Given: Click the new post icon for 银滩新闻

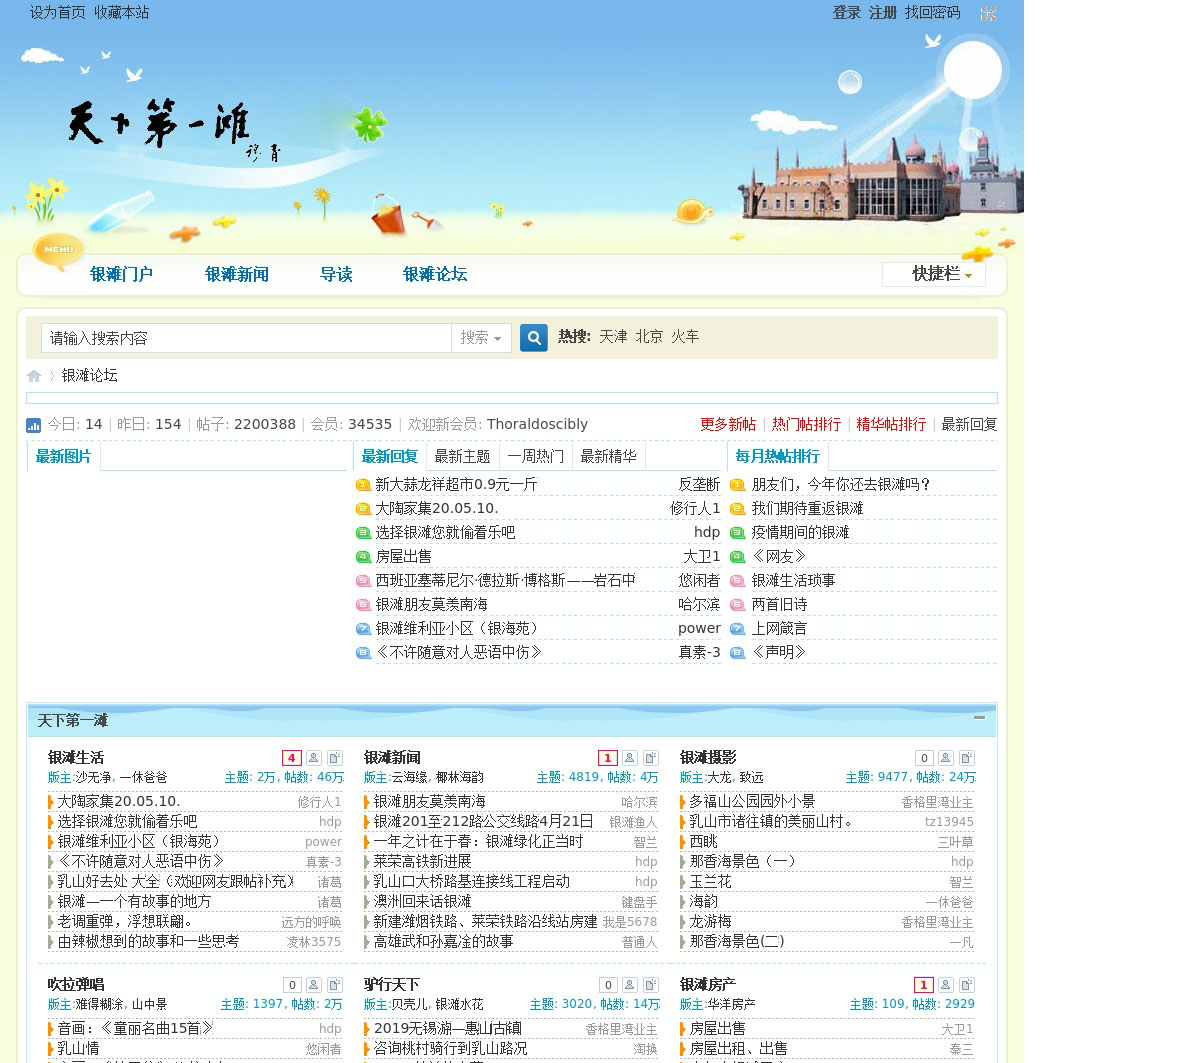Looking at the screenshot, I should 651,758.
